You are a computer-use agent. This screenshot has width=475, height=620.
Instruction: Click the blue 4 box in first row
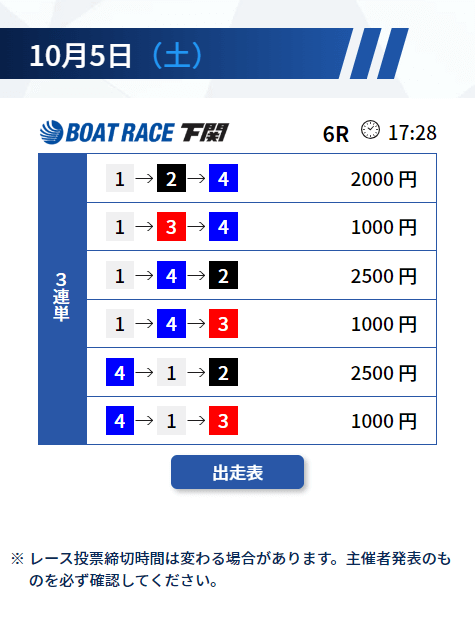point(223,178)
